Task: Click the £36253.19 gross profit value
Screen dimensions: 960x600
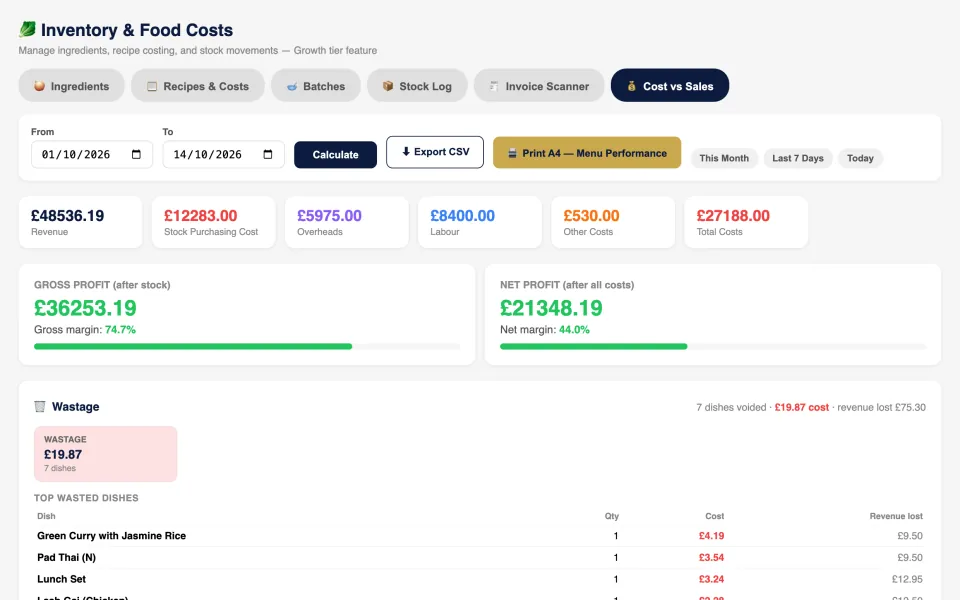Action: [85, 308]
